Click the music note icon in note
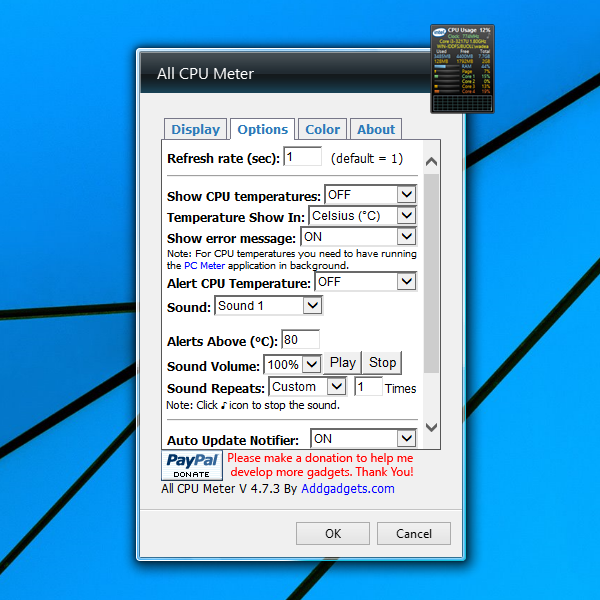The height and width of the screenshot is (600, 600). tap(223, 405)
